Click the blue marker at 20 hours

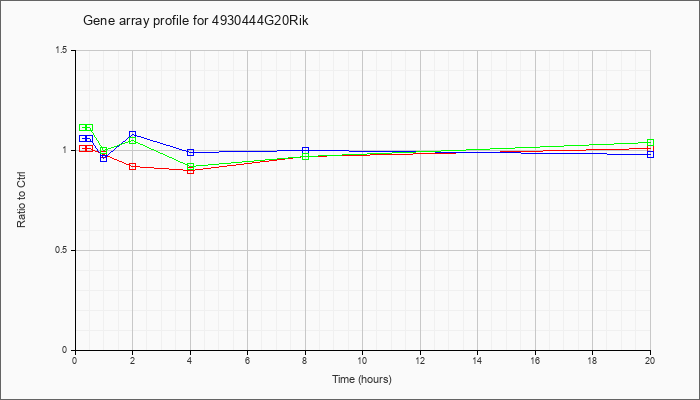[x=650, y=154]
